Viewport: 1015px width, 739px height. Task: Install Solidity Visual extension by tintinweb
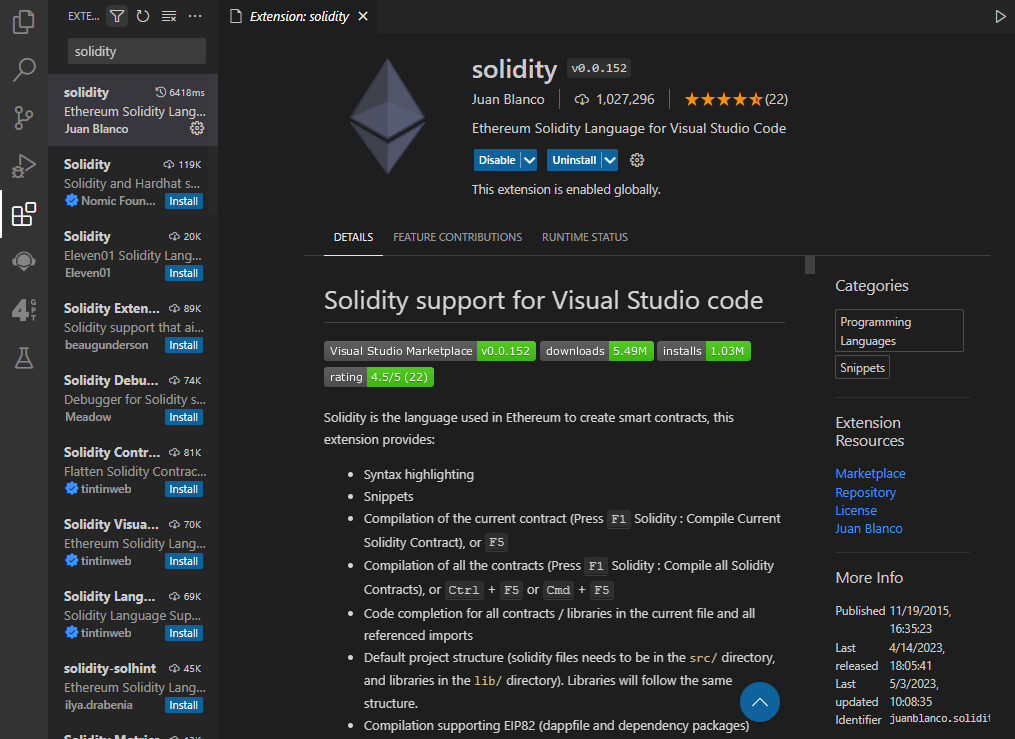coord(183,561)
